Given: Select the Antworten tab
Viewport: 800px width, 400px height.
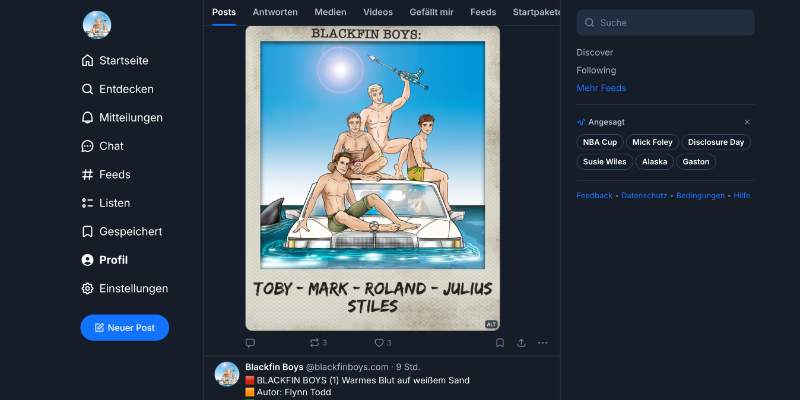Looking at the screenshot, I should [275, 12].
